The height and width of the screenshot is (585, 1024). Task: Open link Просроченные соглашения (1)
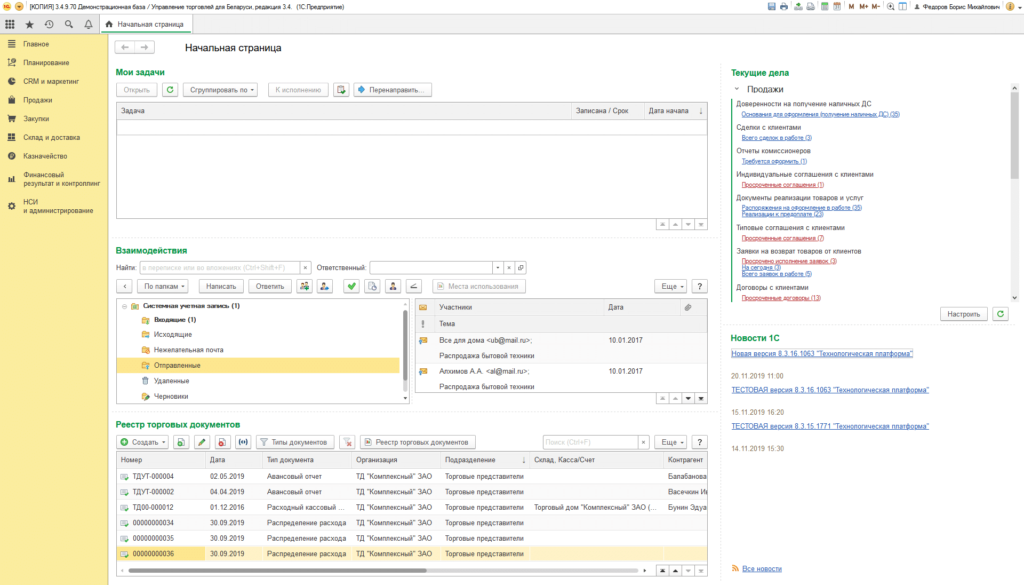782,185
